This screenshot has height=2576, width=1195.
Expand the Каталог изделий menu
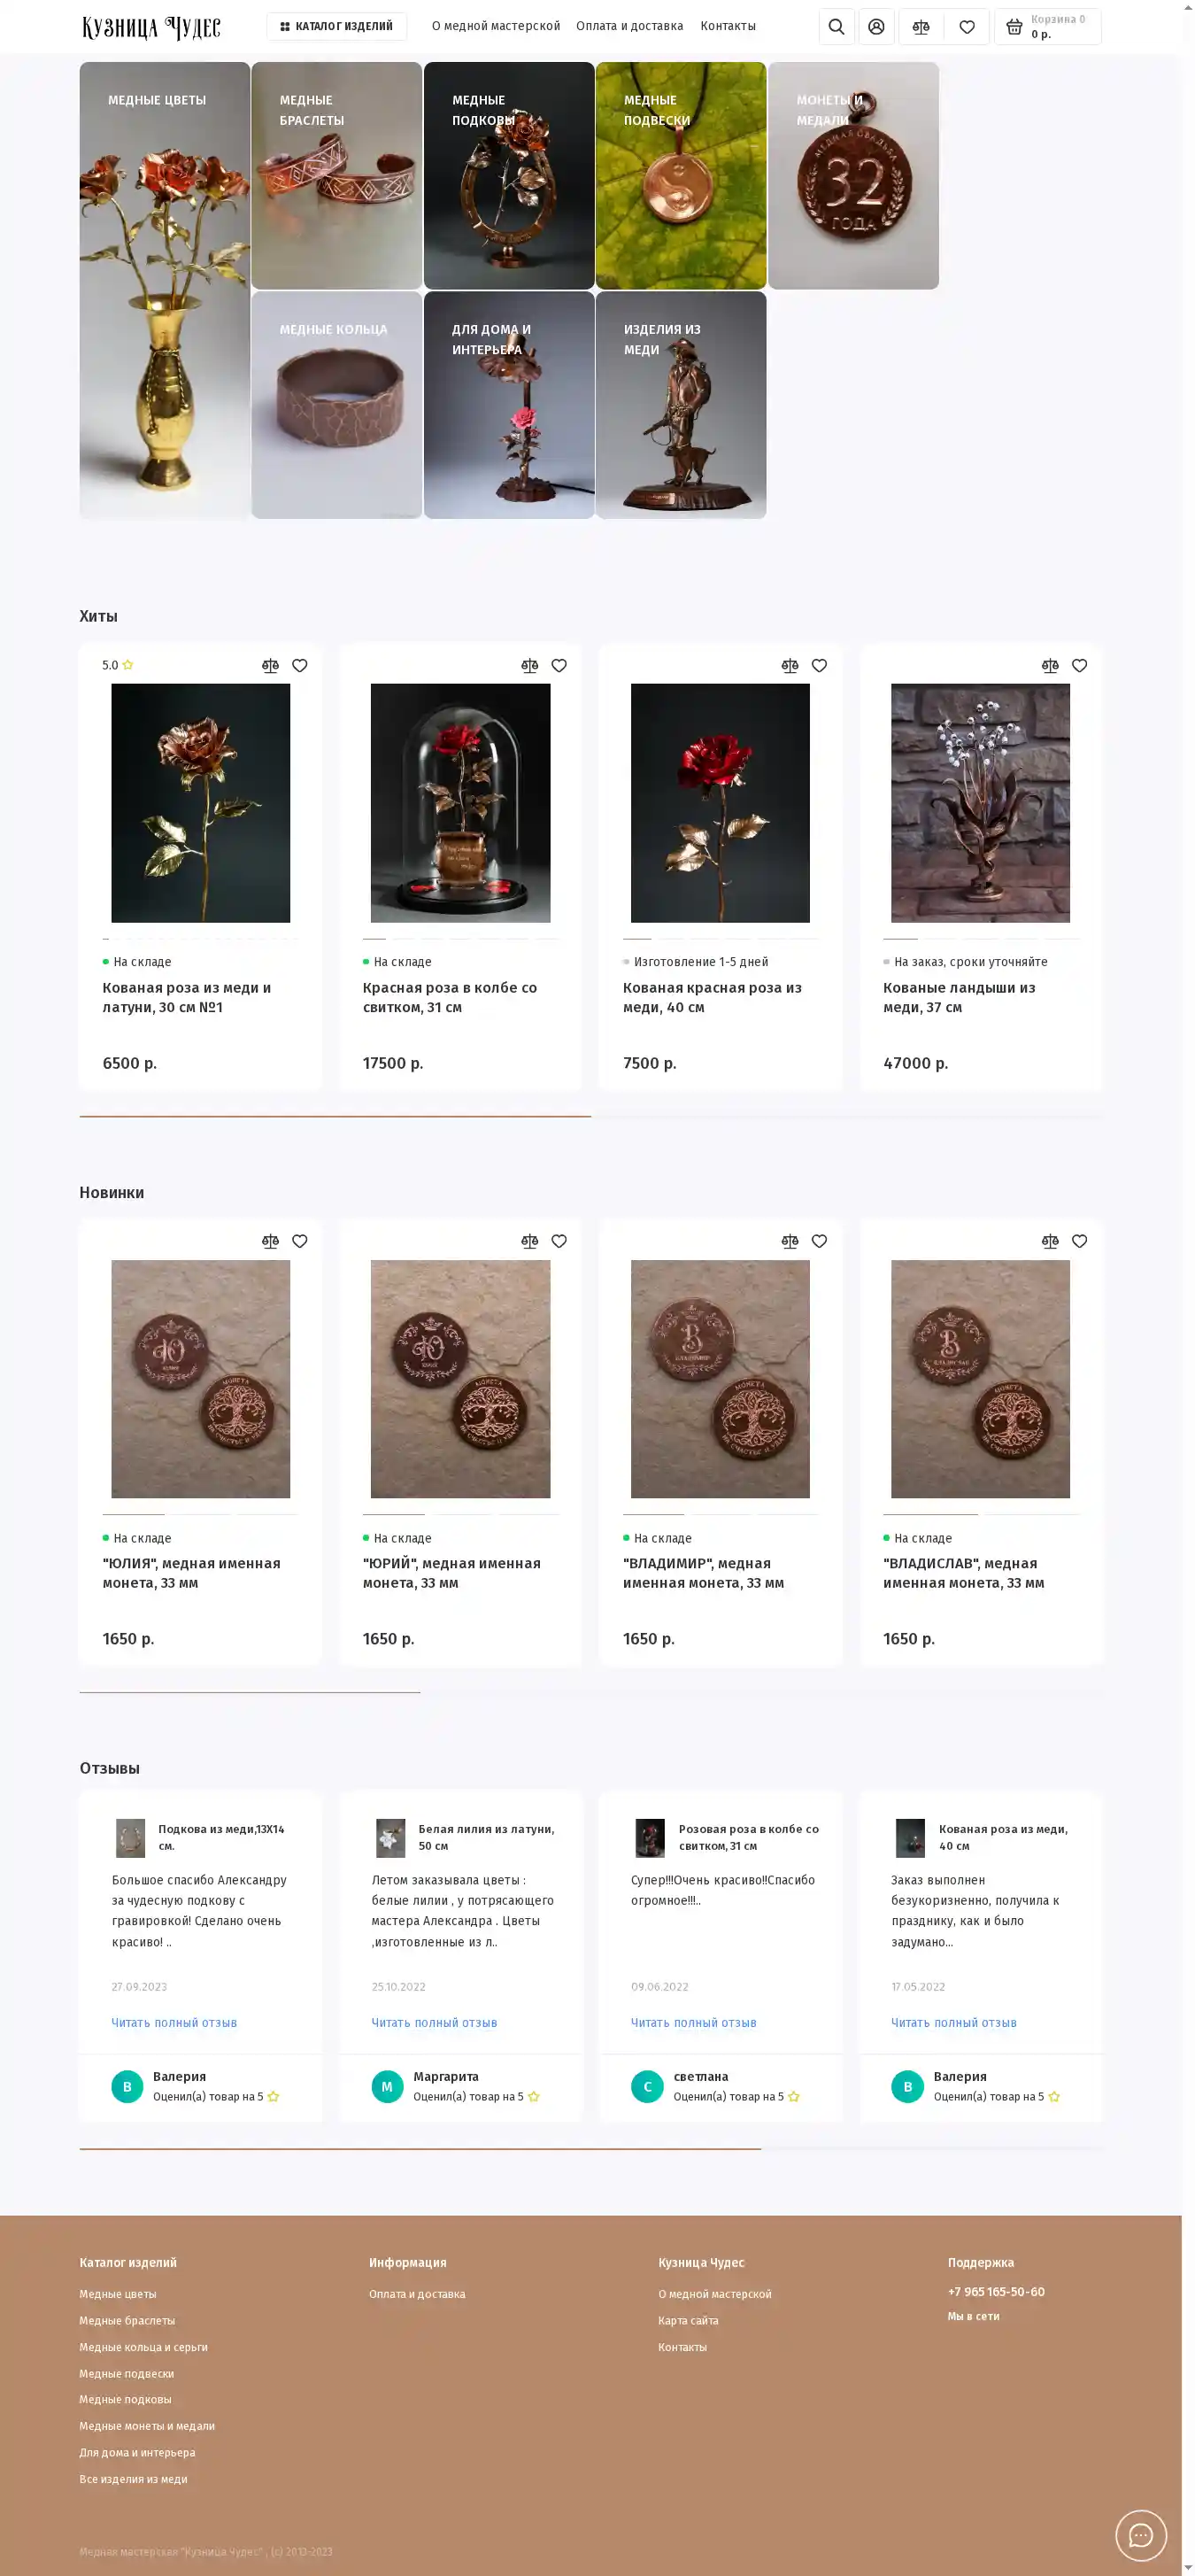pyautogui.click(x=336, y=26)
